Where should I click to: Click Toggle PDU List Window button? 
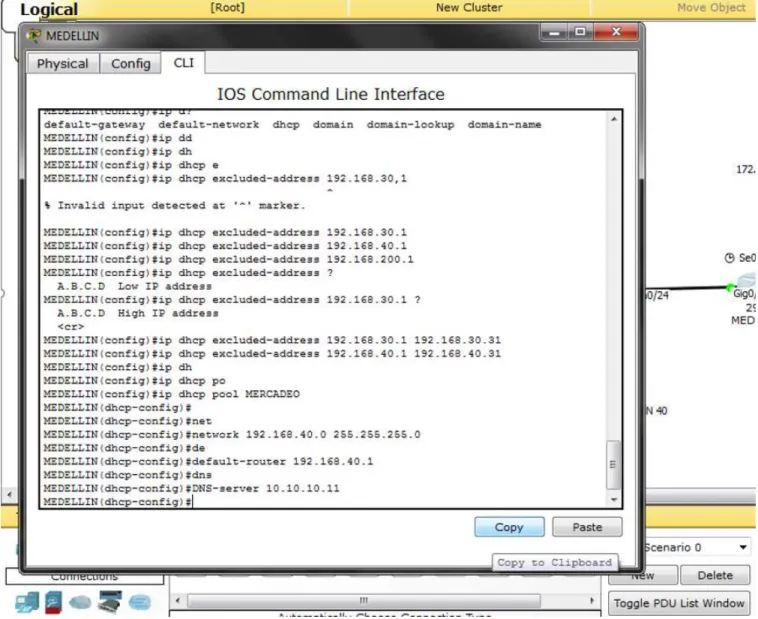click(x=679, y=603)
